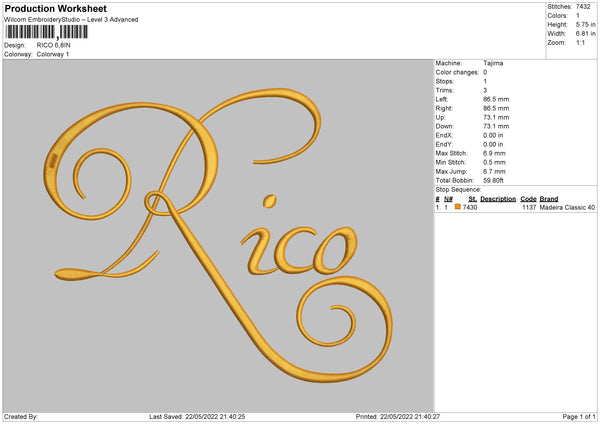Click the Wilcom EmbroideryStudio subtitle text

(71, 19)
